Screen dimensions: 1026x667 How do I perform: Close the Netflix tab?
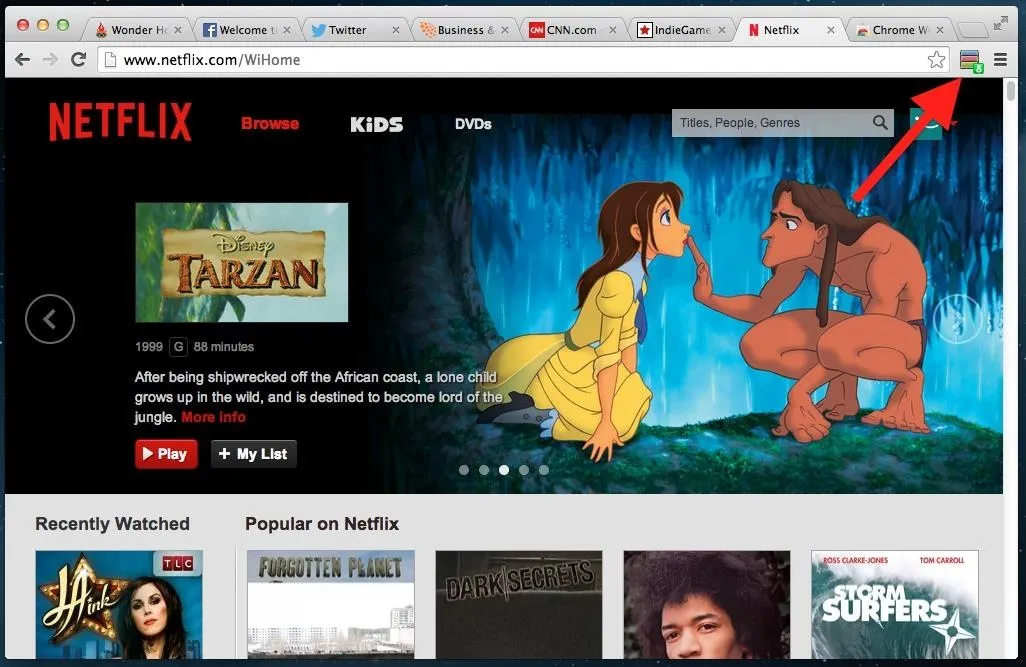(830, 30)
